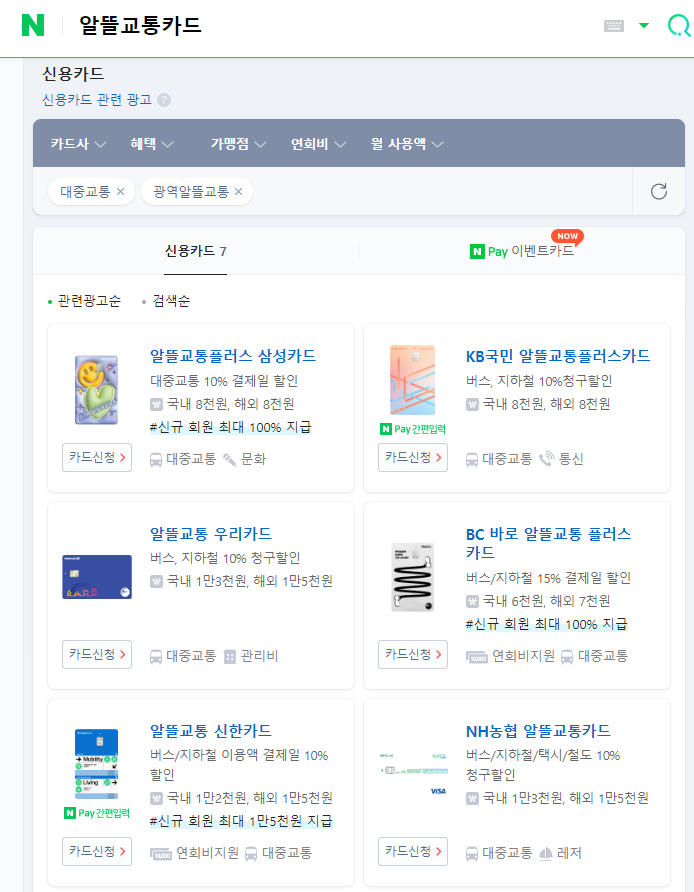Open the BC 바로 card image
This screenshot has height=892, width=694.
412,577
